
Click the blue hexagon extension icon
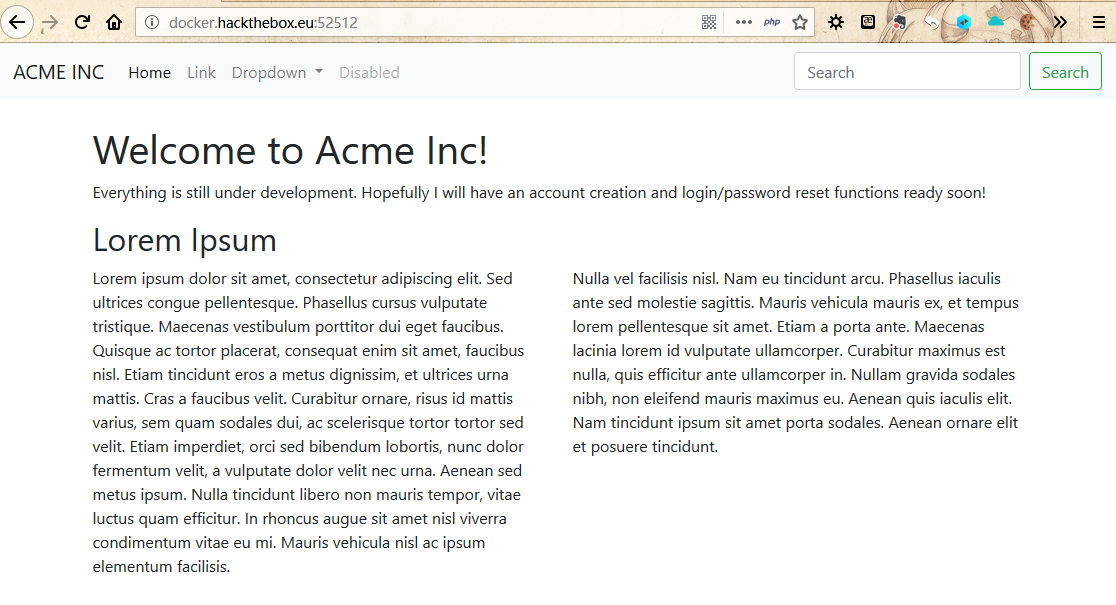click(x=963, y=22)
